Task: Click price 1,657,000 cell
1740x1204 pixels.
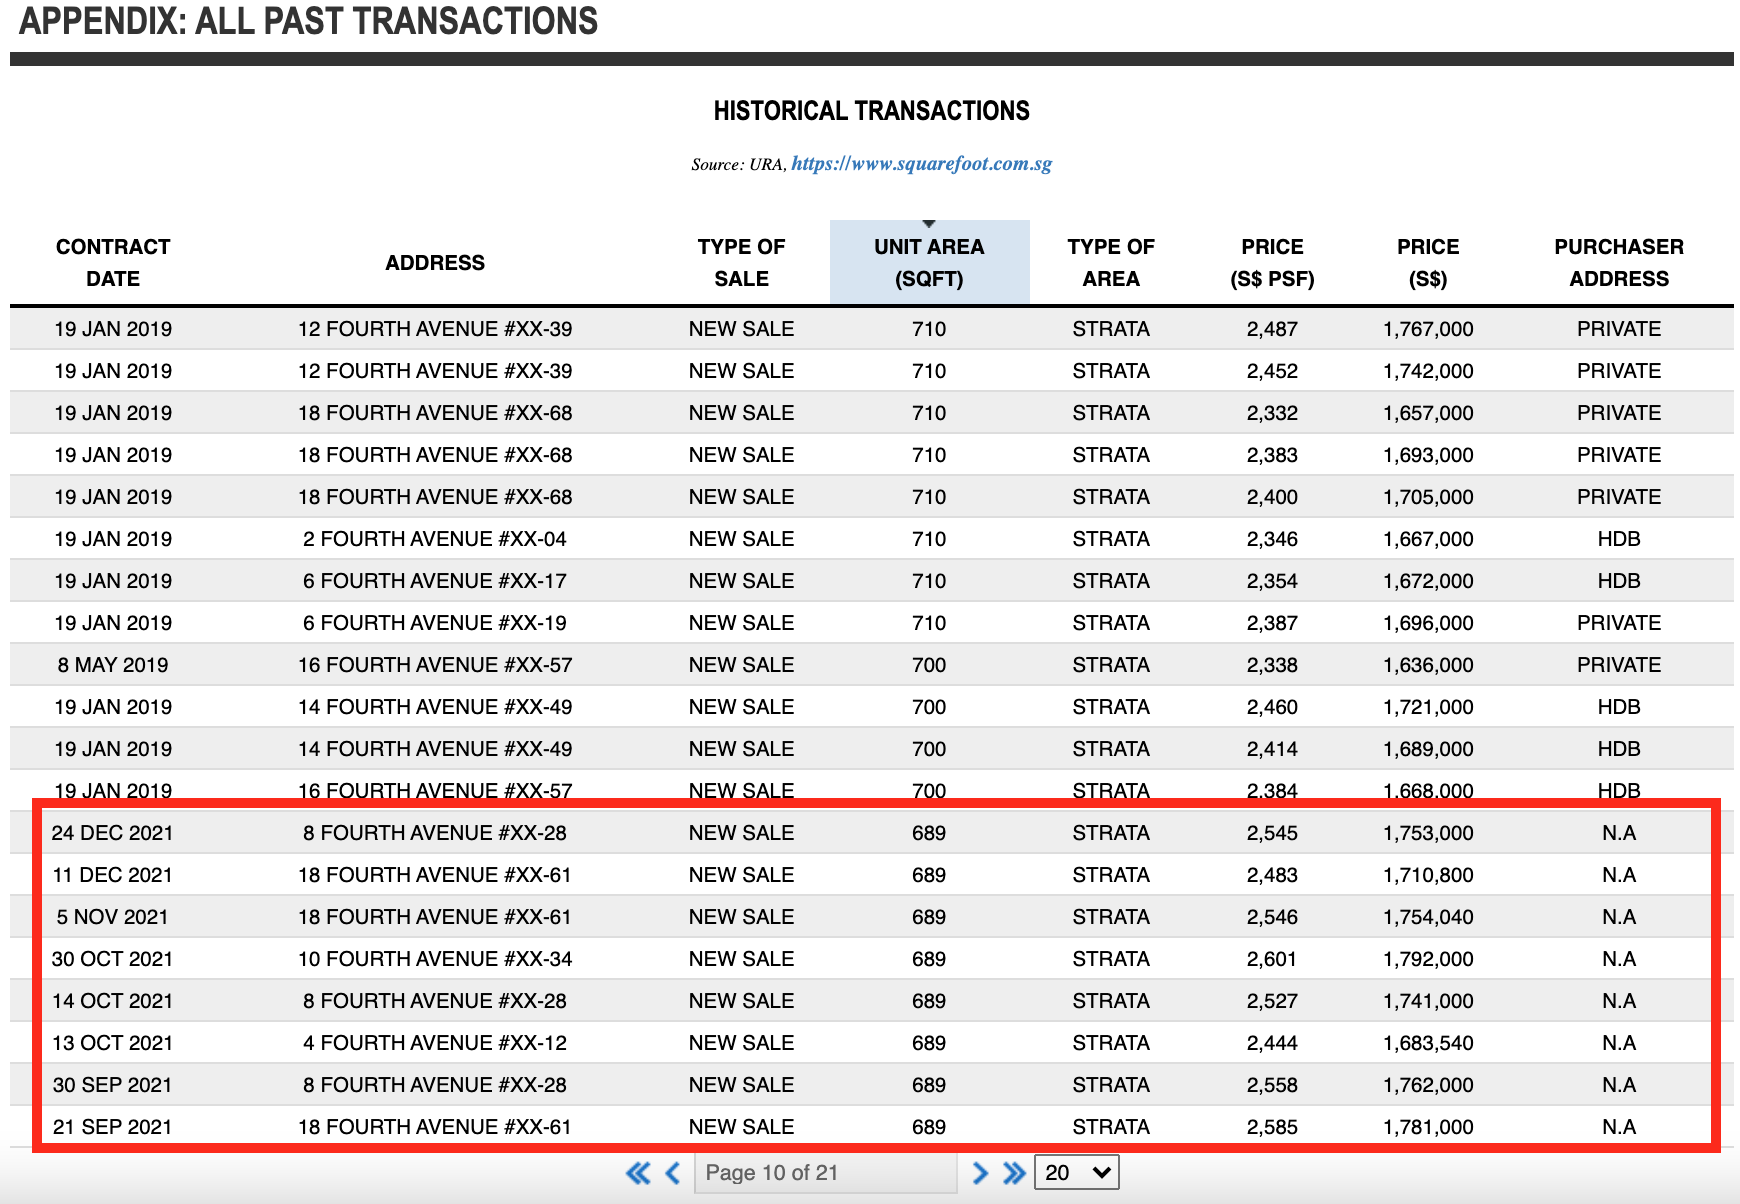Action: coord(1428,413)
